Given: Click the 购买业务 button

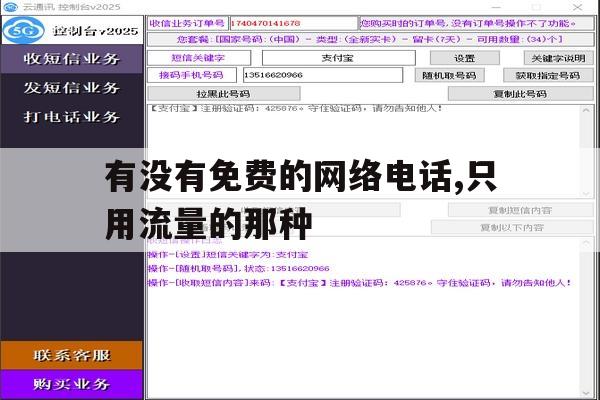Looking at the screenshot, I should 72,384.
